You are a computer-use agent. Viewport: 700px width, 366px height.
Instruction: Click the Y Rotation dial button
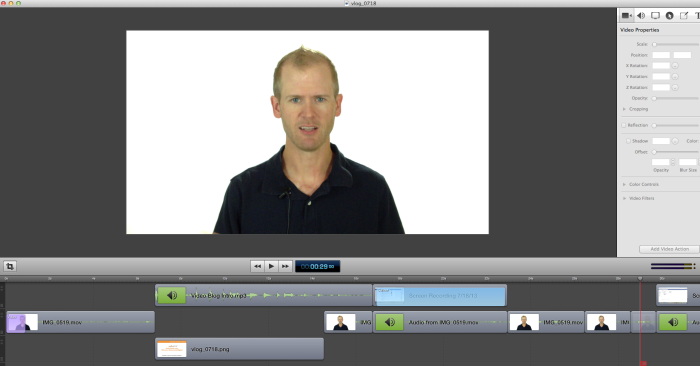[x=675, y=77]
